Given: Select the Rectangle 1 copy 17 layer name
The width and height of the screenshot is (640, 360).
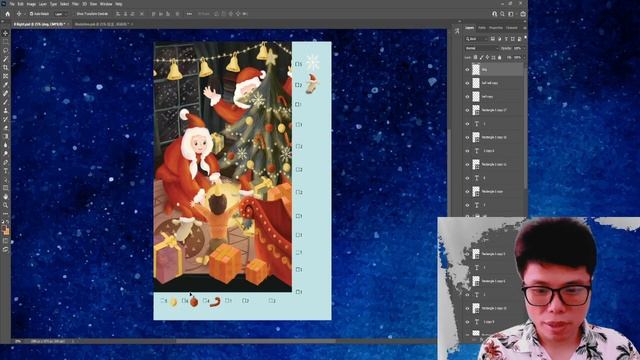Looking at the screenshot, I should [x=494, y=110].
